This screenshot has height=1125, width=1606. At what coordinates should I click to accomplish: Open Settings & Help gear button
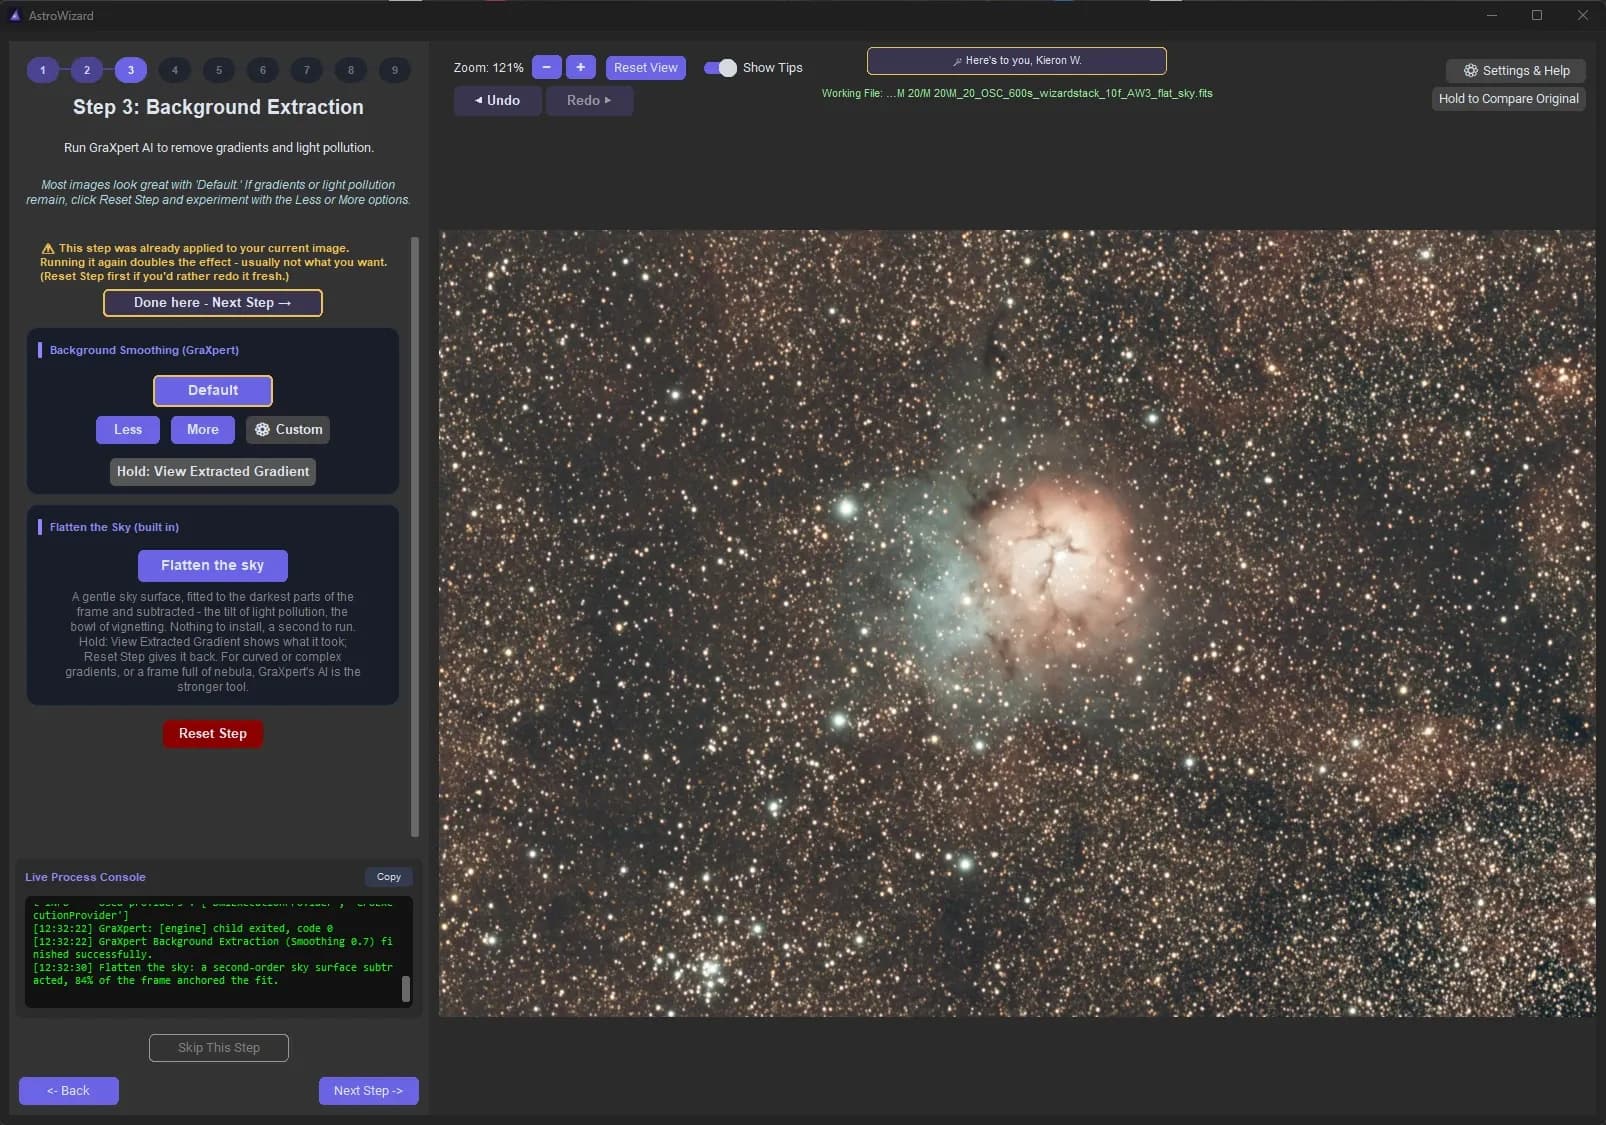coord(1516,70)
